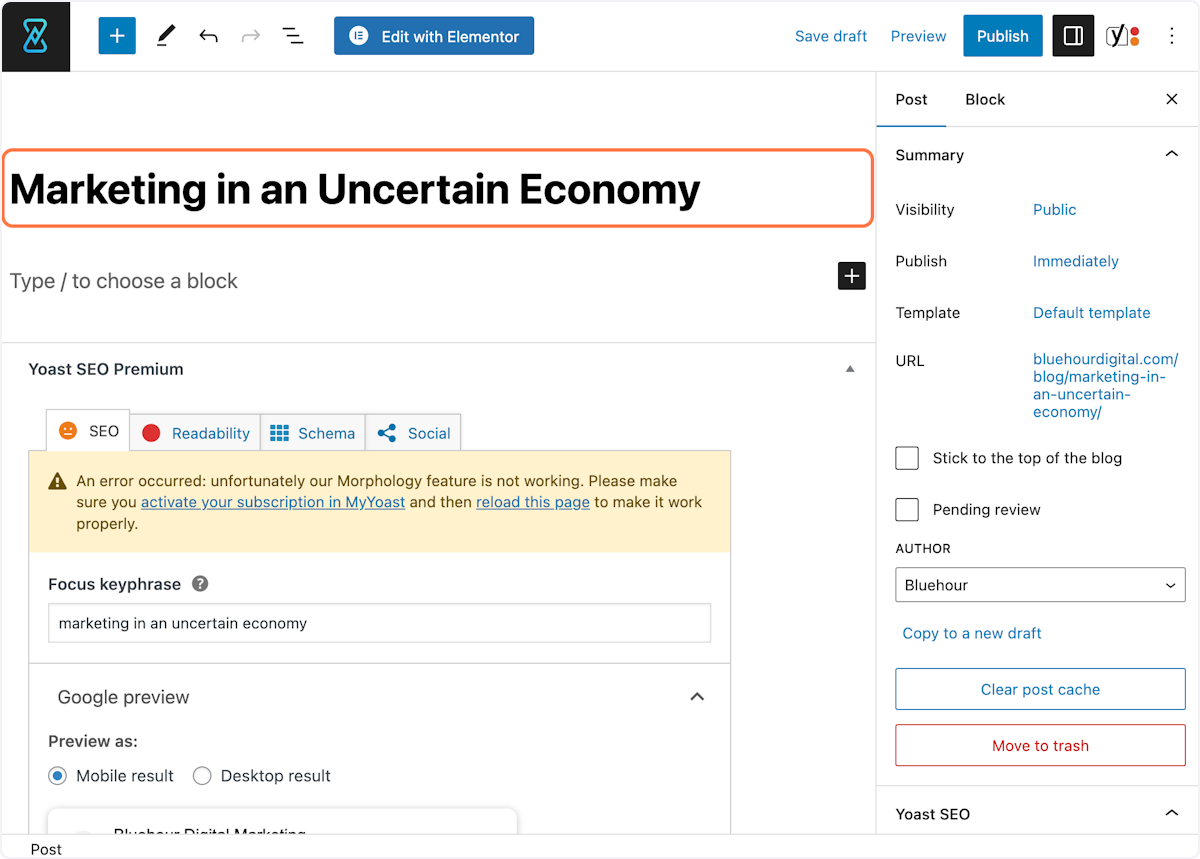Toggle the settings sidebar icon
Viewport: 1200px width, 859px height.
pyautogui.click(x=1073, y=36)
